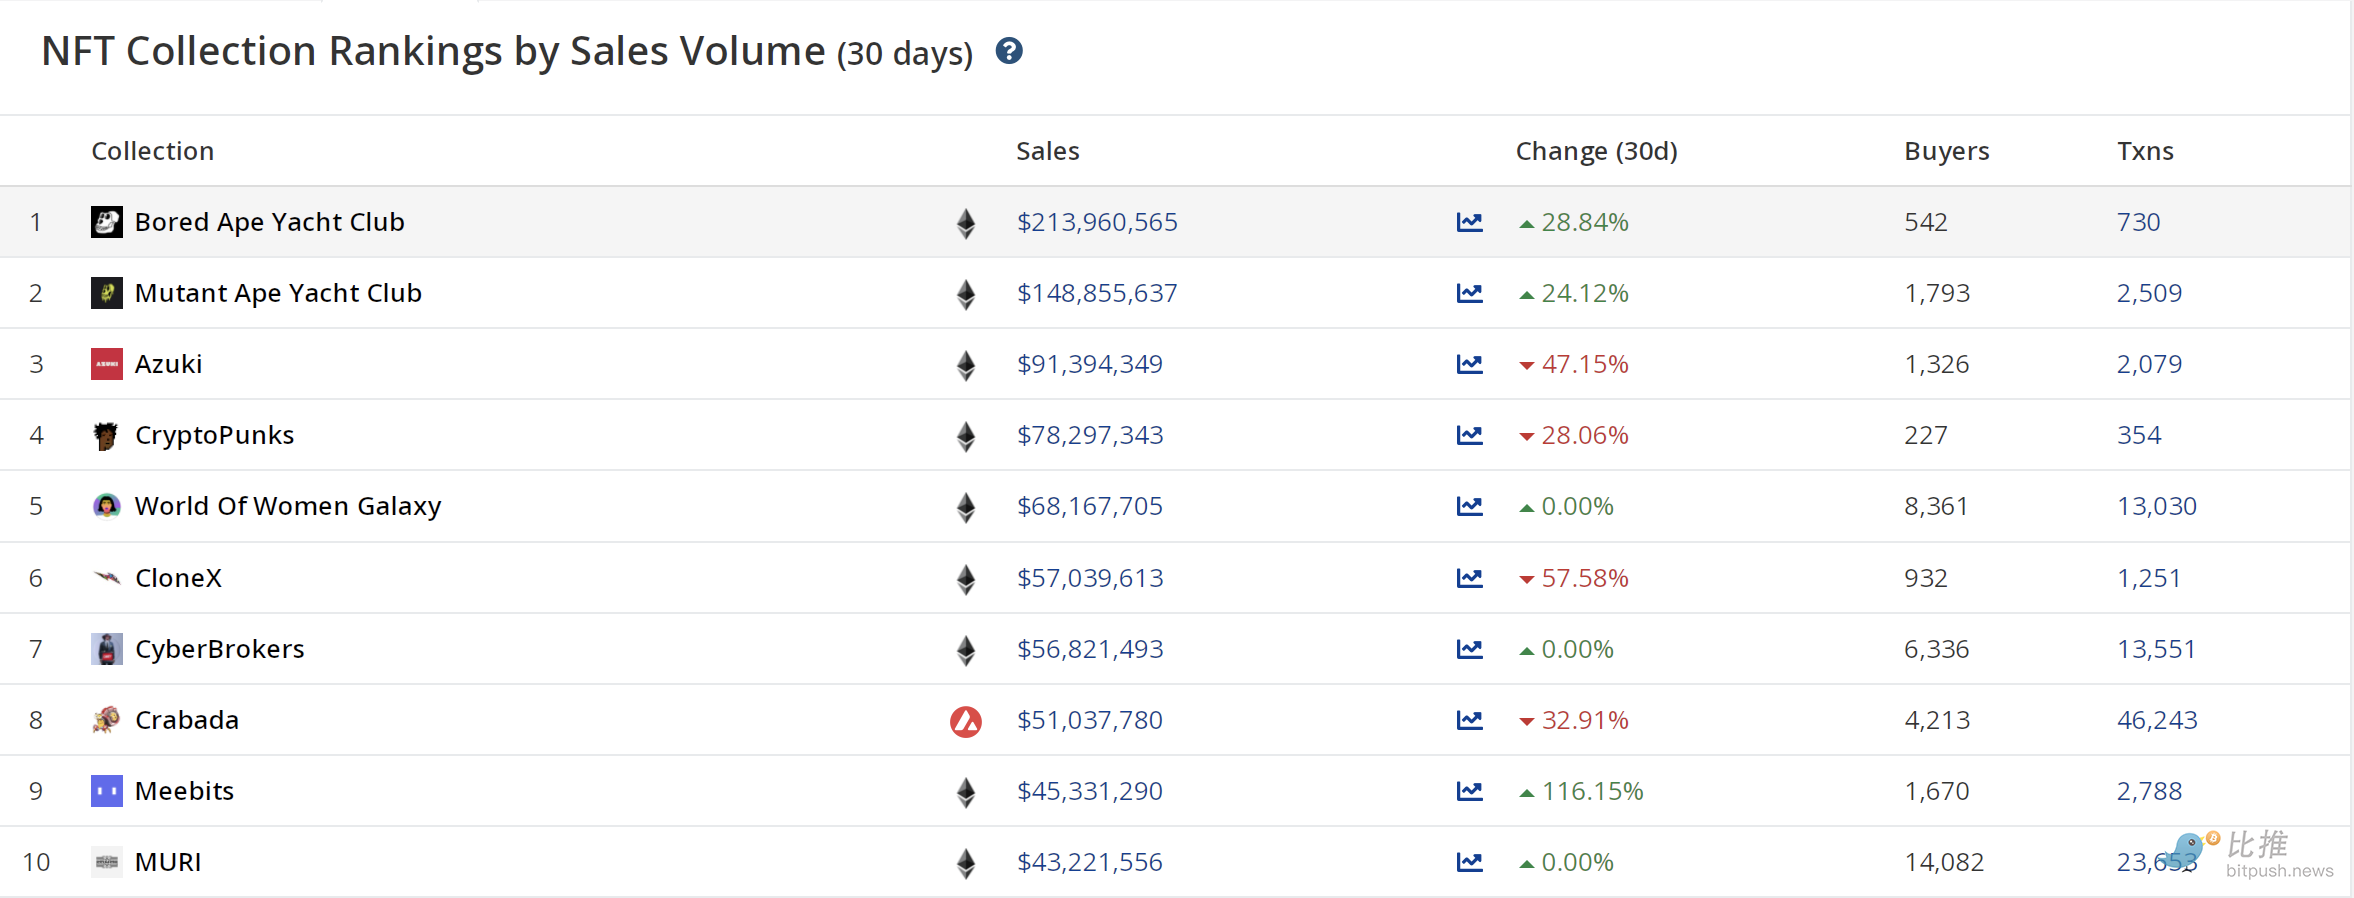Image resolution: width=2354 pixels, height=898 pixels.
Task: Open the CyberBrokers collection link
Action: [220, 649]
